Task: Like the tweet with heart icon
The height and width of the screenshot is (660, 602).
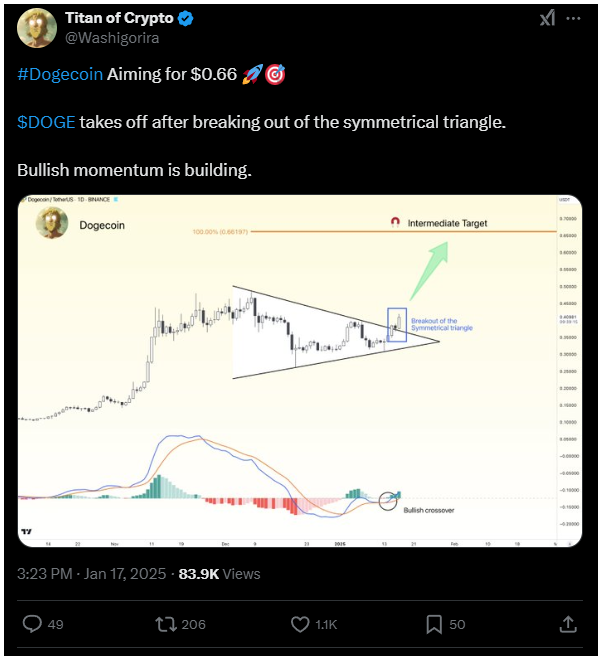Action: click(300, 624)
